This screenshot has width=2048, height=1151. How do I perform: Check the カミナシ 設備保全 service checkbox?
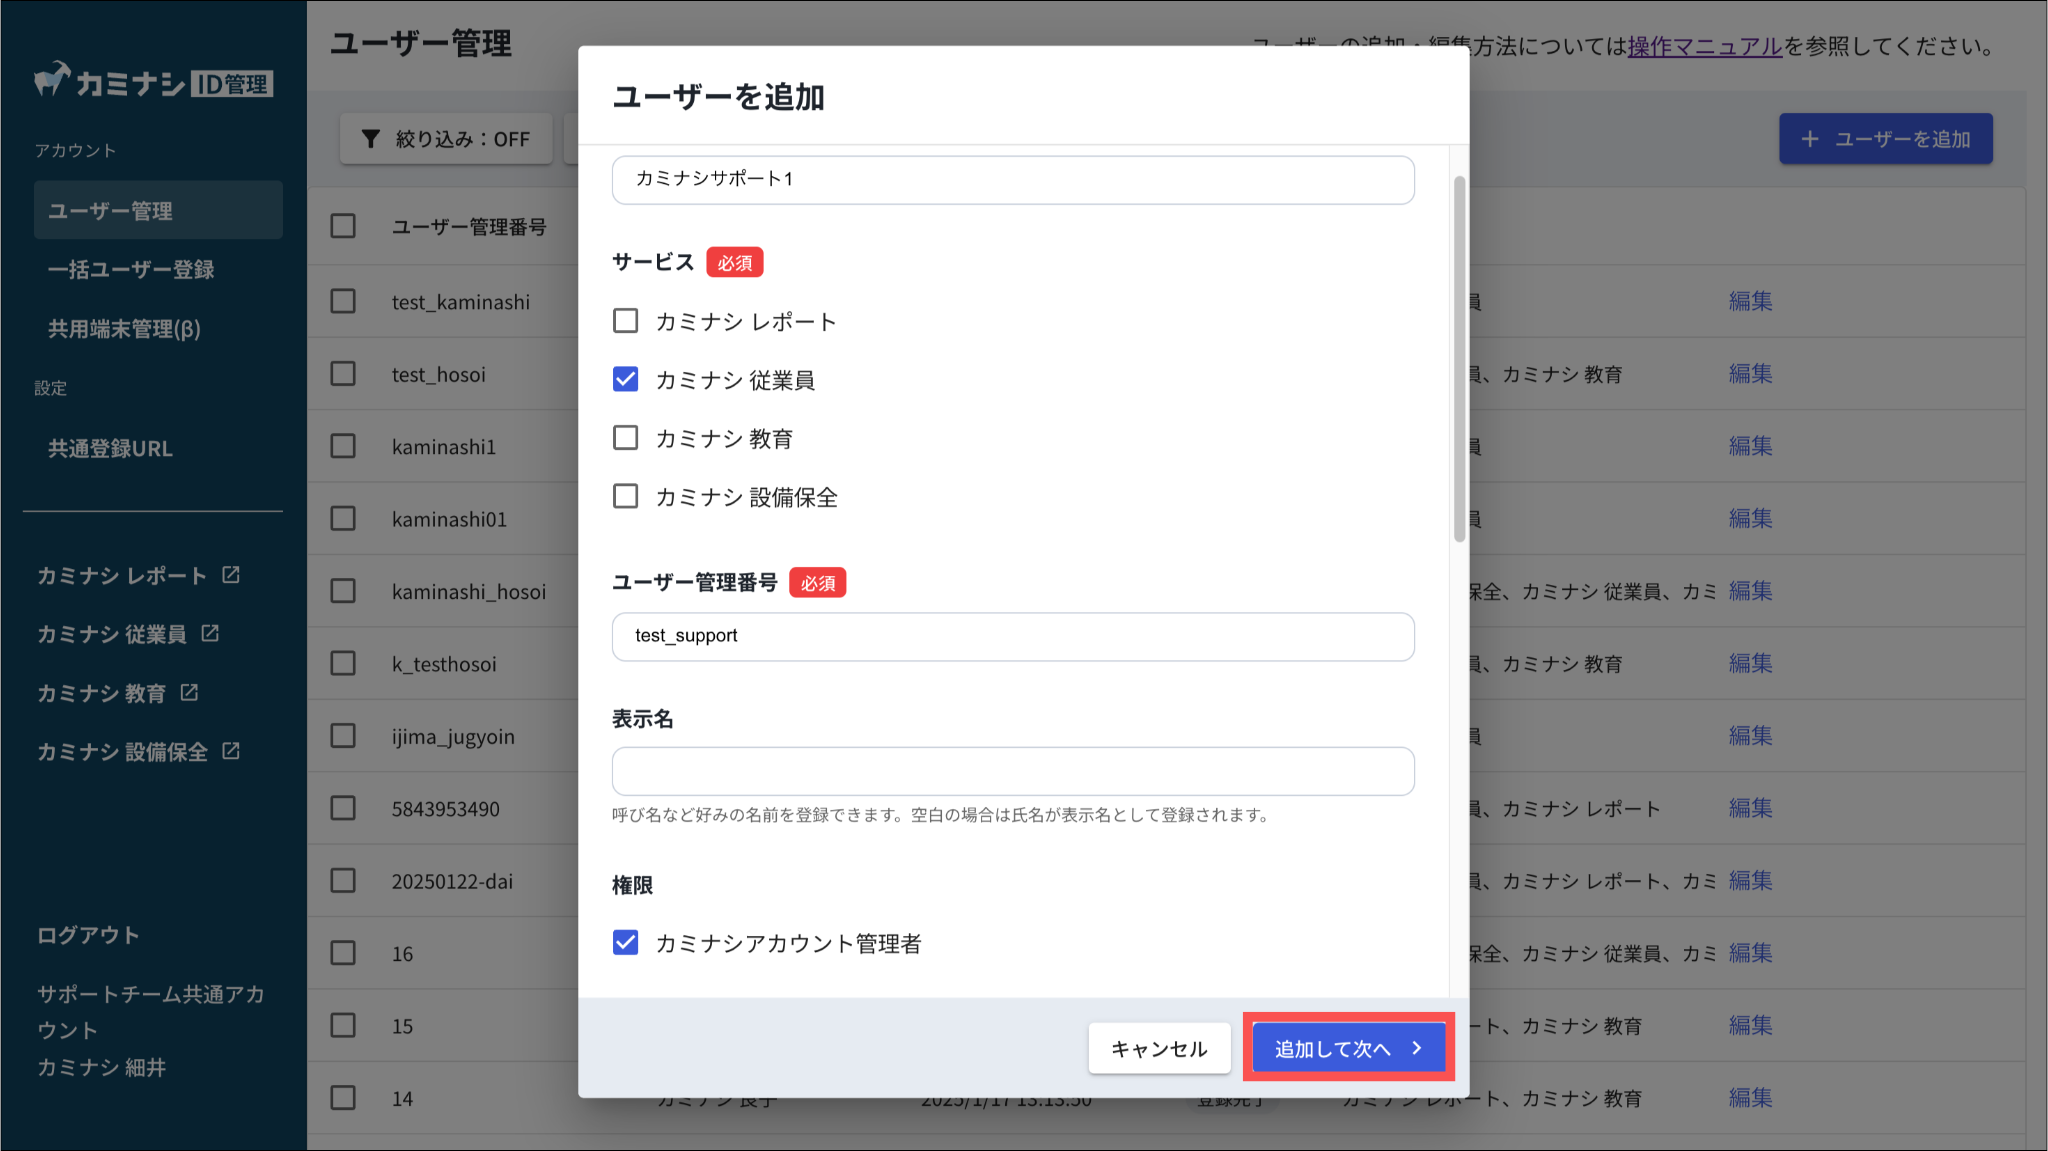click(625, 496)
